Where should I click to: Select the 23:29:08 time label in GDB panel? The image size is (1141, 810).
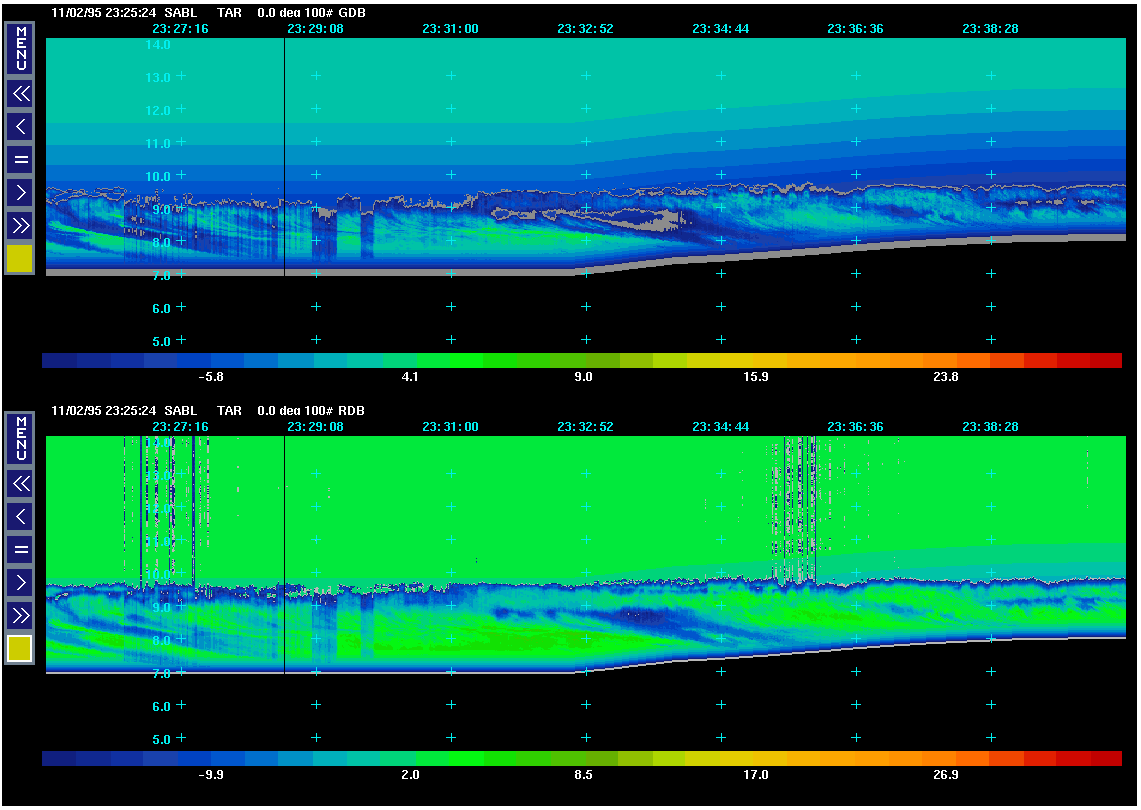pyautogui.click(x=315, y=29)
